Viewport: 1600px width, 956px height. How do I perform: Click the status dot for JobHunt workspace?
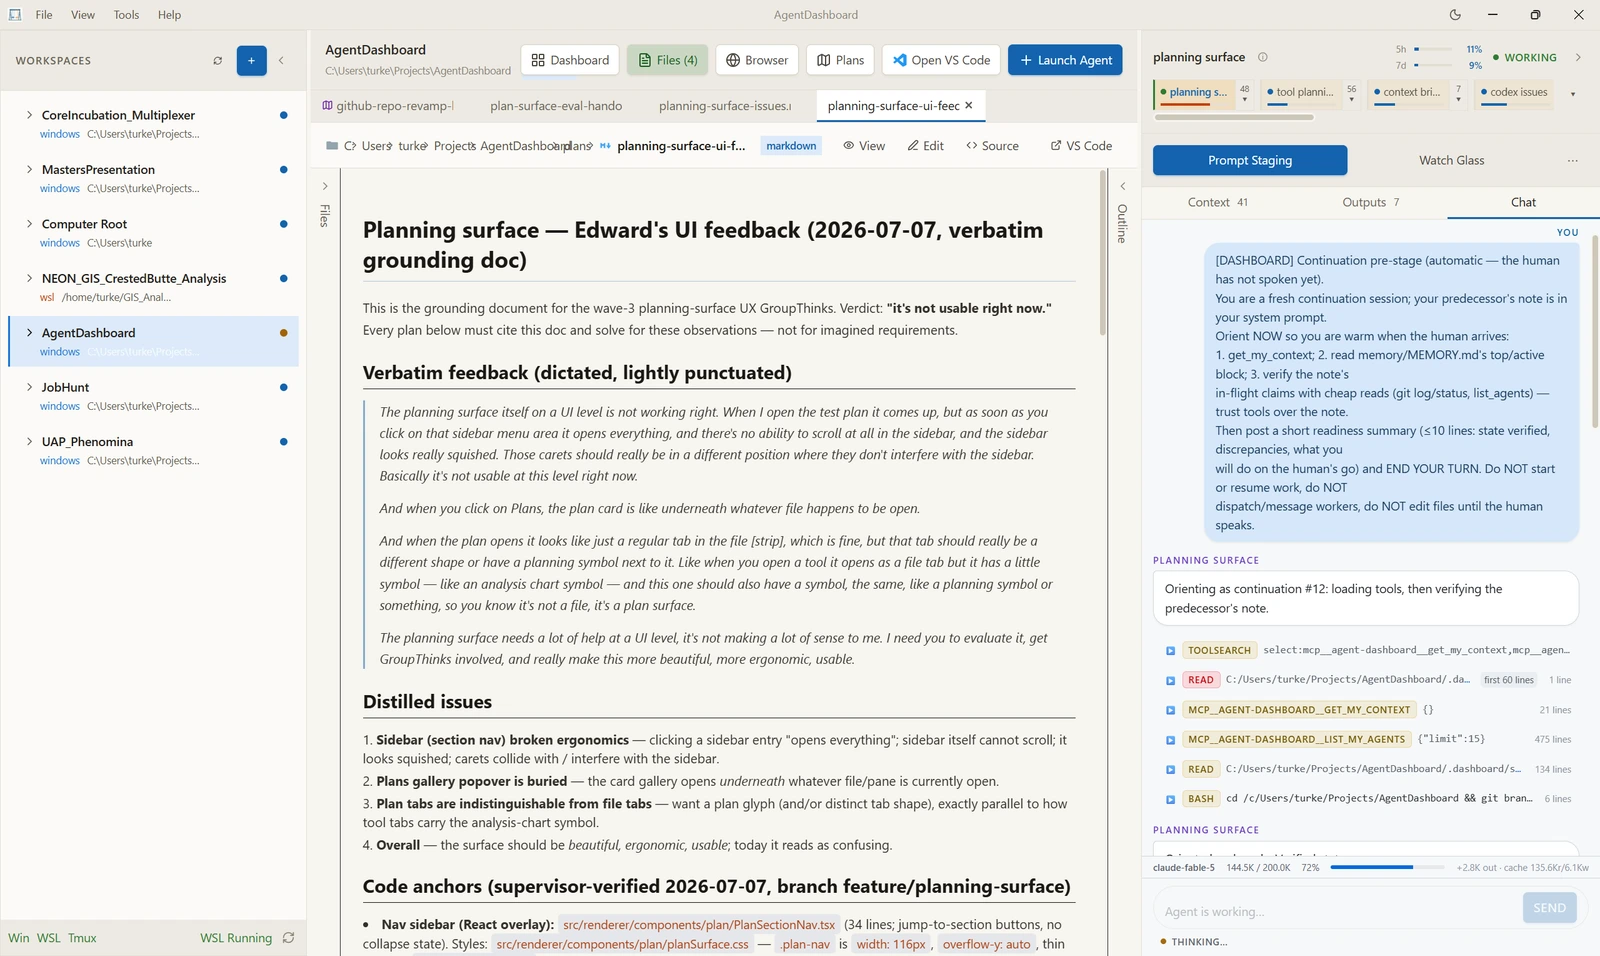pyautogui.click(x=284, y=387)
